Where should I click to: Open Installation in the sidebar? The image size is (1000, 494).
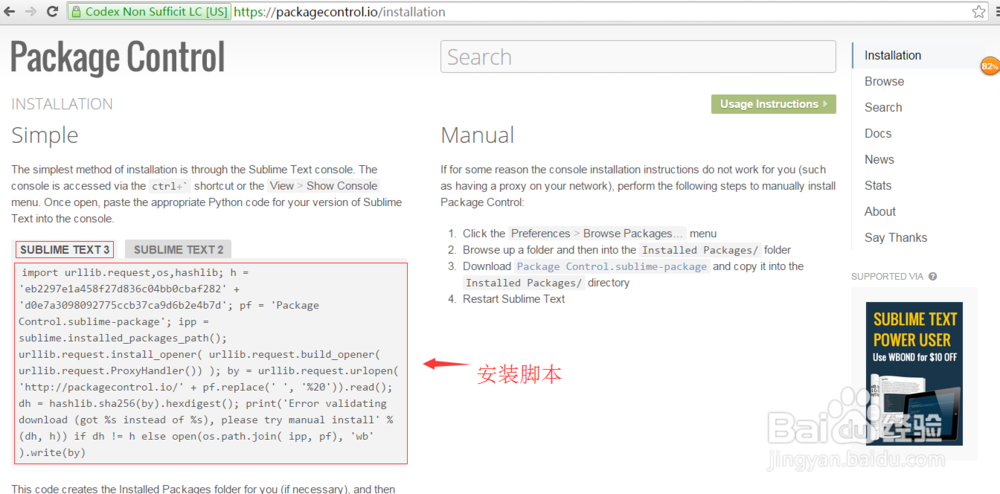coord(892,55)
